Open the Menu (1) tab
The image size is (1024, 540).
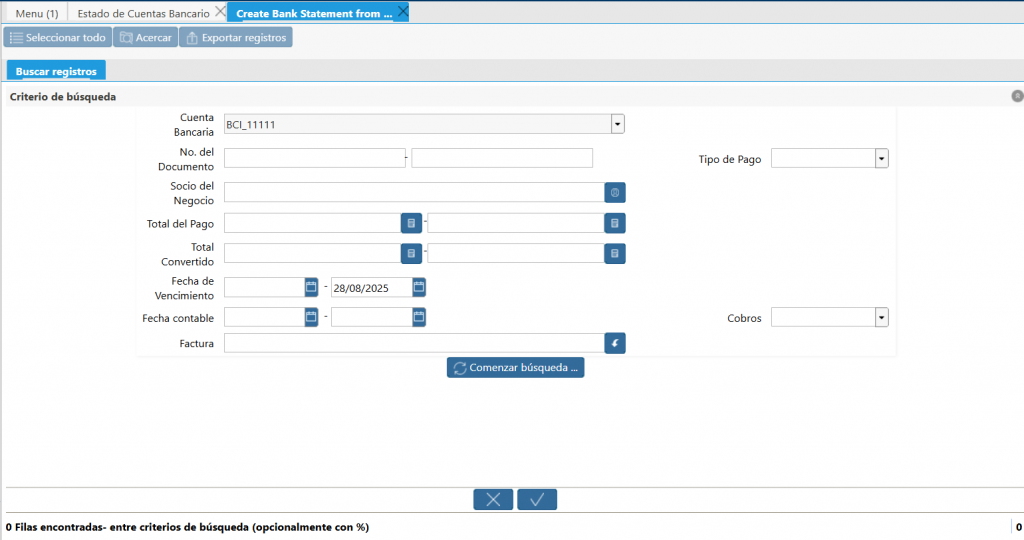click(x=36, y=13)
